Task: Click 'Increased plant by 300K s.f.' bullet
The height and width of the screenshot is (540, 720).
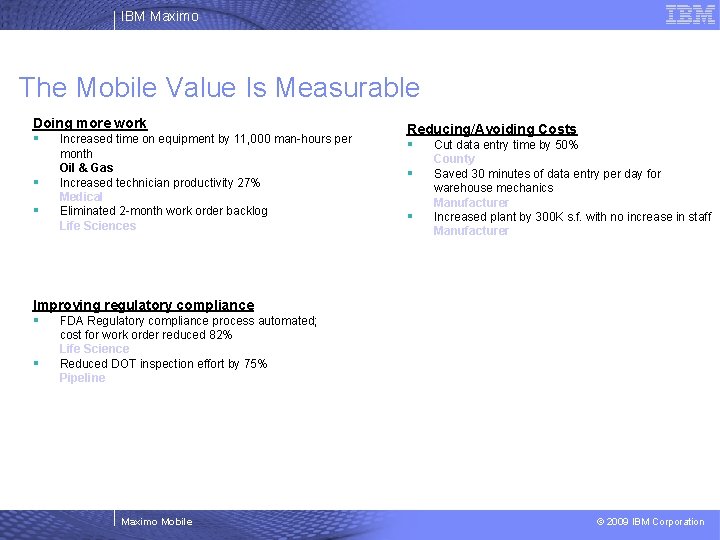Action: [573, 217]
